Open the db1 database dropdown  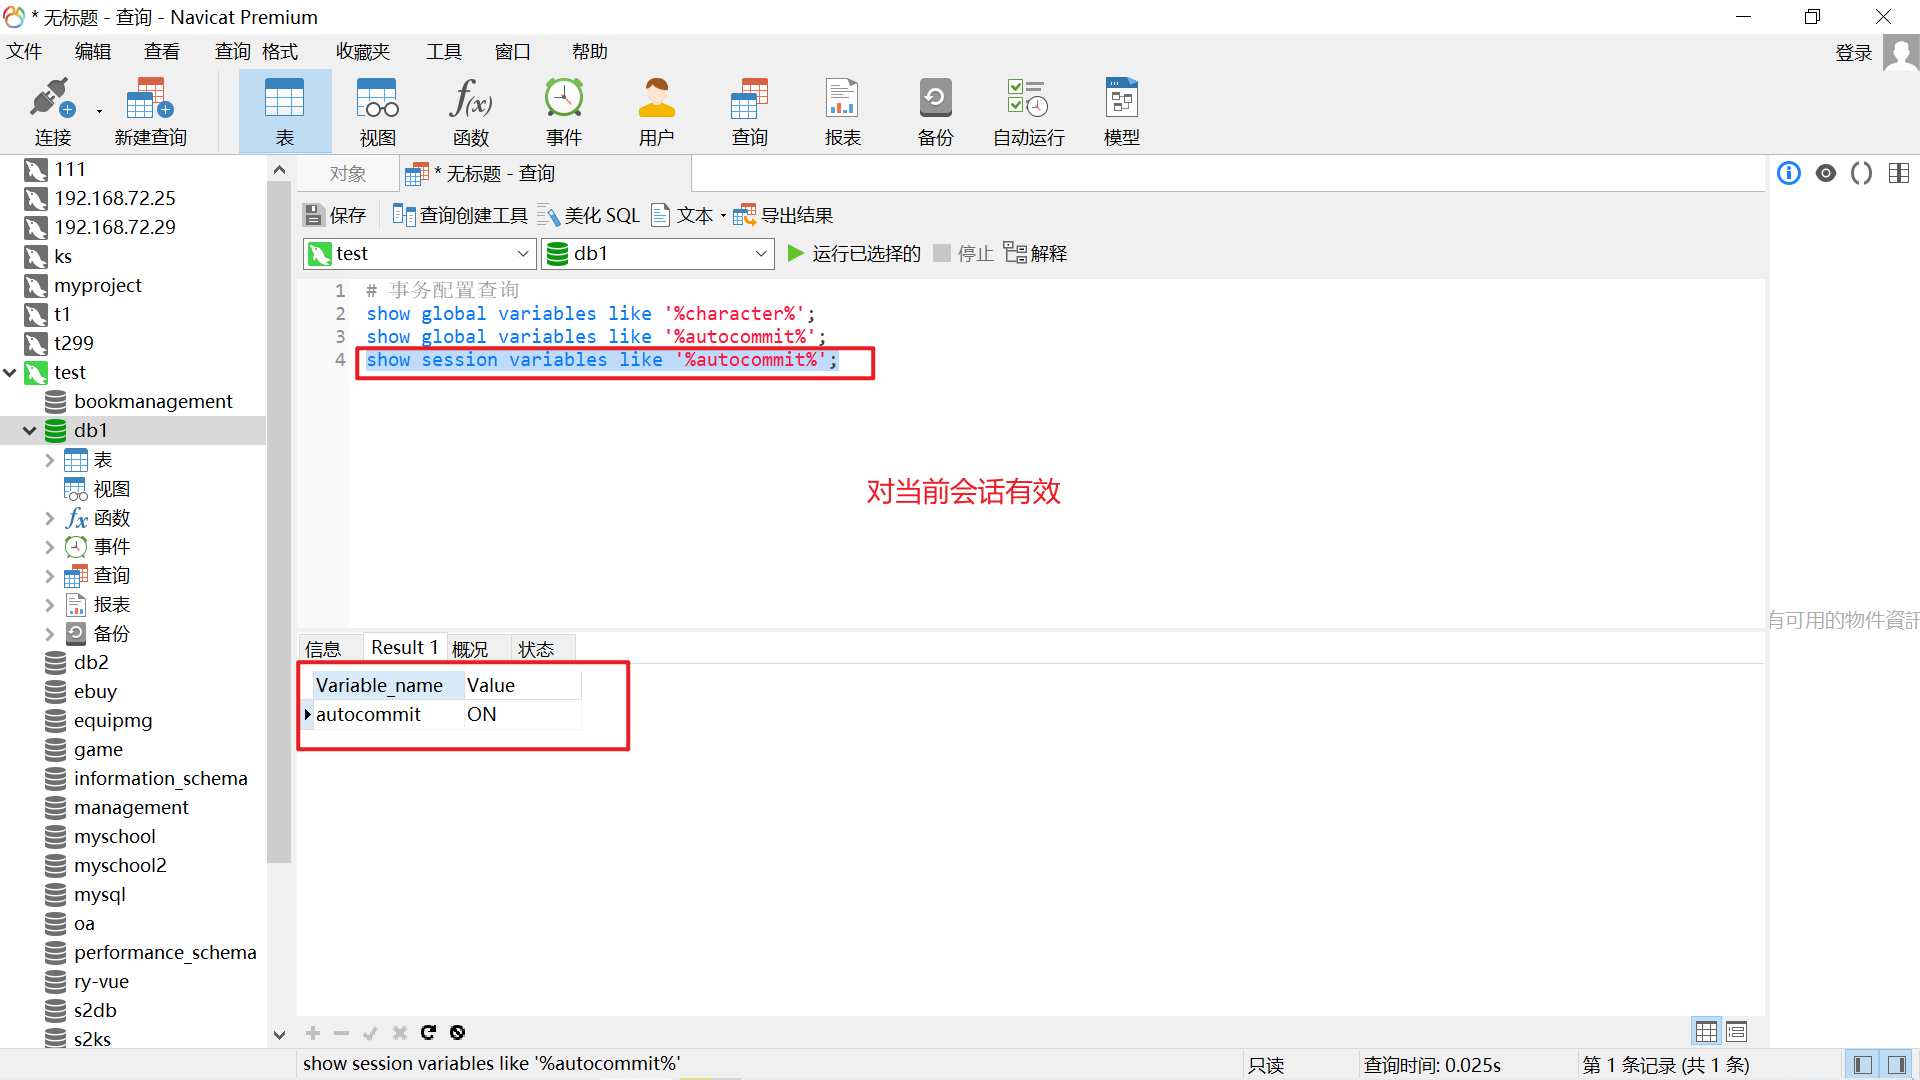tap(760, 254)
